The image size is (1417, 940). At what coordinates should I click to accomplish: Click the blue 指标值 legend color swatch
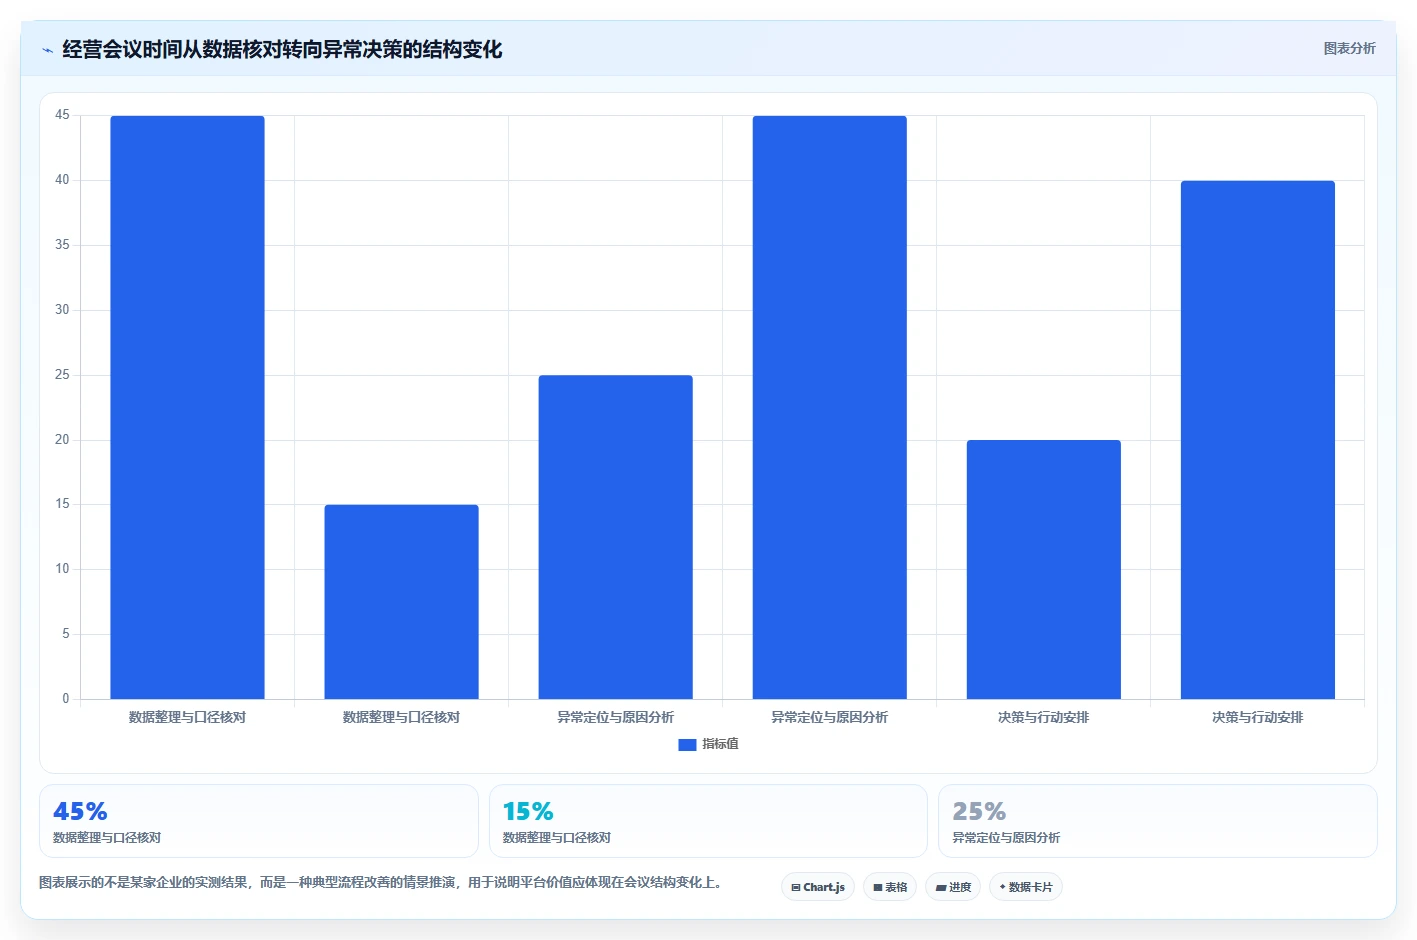coord(687,745)
